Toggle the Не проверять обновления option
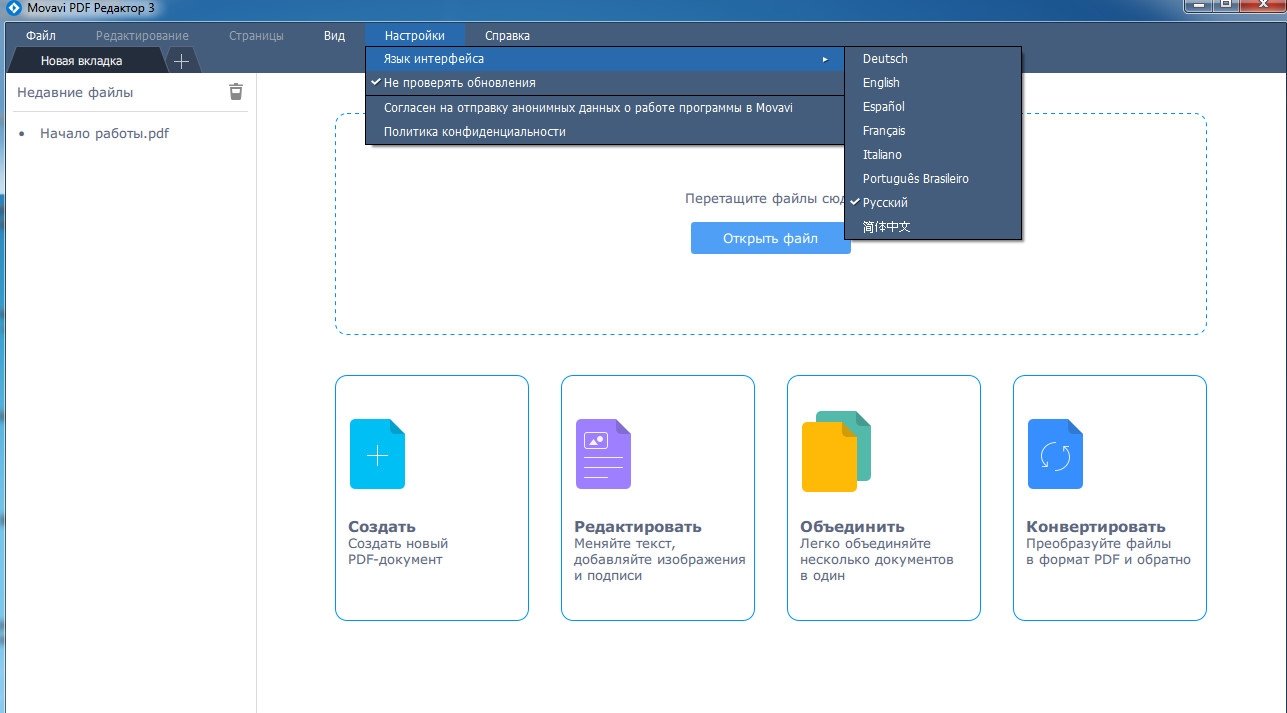This screenshot has height=713, width=1287. (x=460, y=83)
